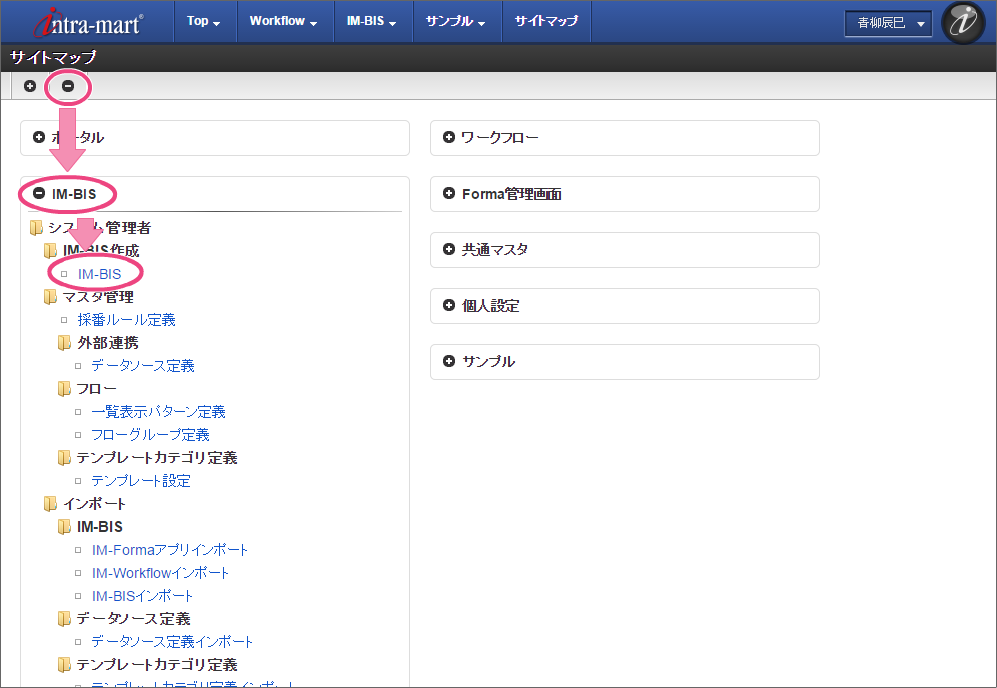
Task: Select サイトマップ in the top navigation
Action: point(546,21)
